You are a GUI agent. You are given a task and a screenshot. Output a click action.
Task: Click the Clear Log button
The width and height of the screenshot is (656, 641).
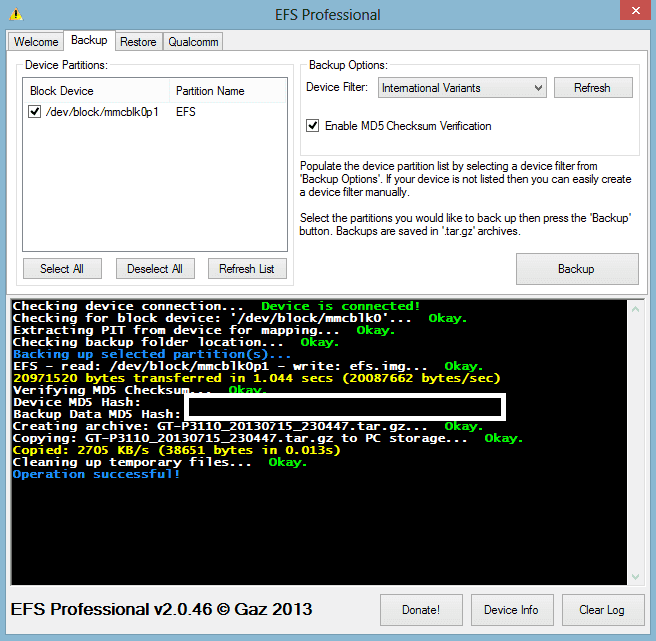click(602, 610)
